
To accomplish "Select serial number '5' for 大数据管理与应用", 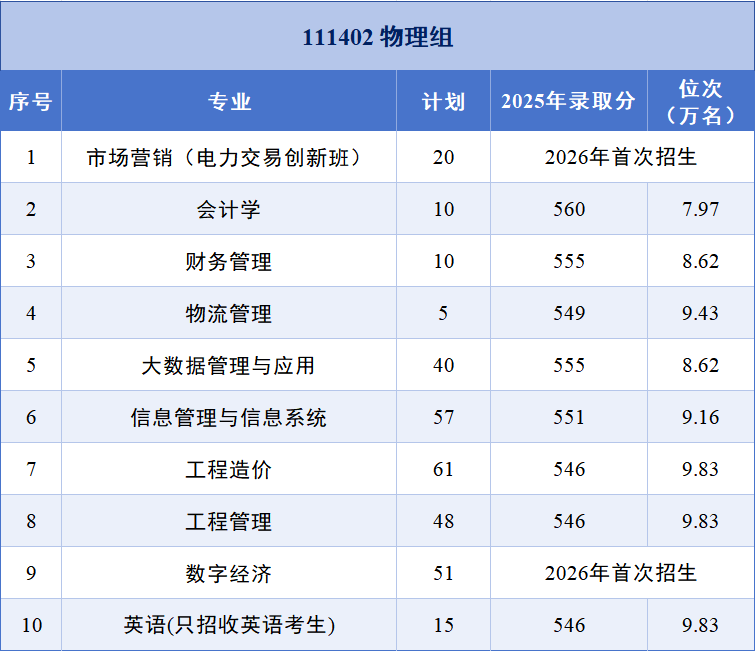I will (31, 365).
